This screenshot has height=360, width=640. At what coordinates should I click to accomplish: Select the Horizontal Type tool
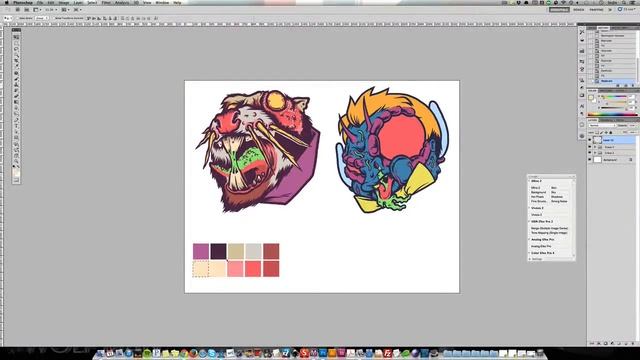[x=16, y=126]
